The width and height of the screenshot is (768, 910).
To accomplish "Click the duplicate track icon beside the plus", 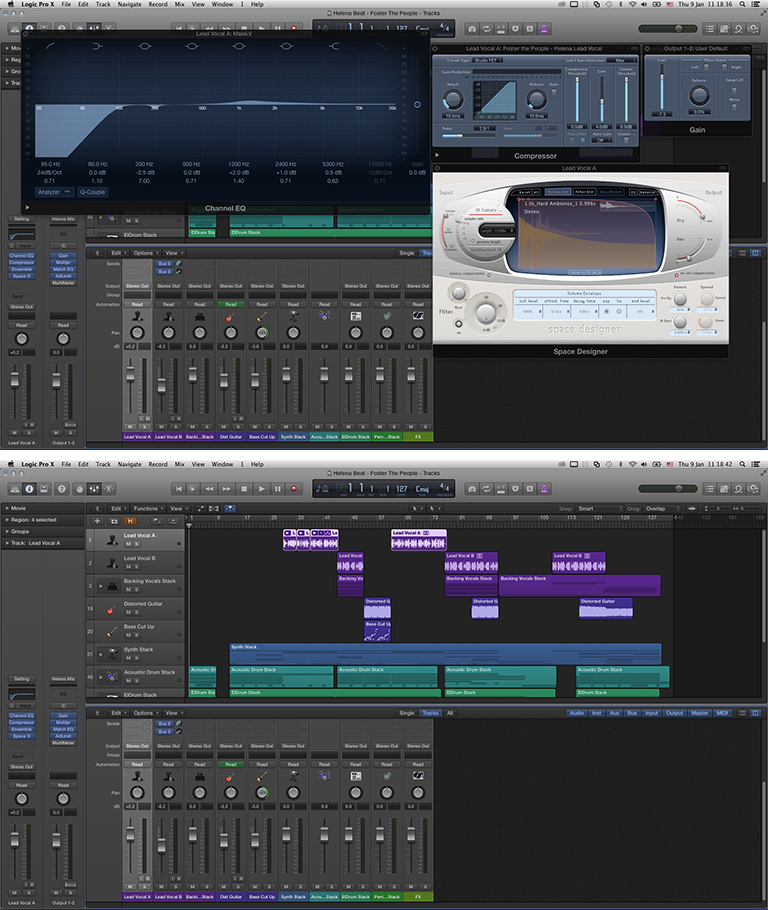I will [114, 521].
